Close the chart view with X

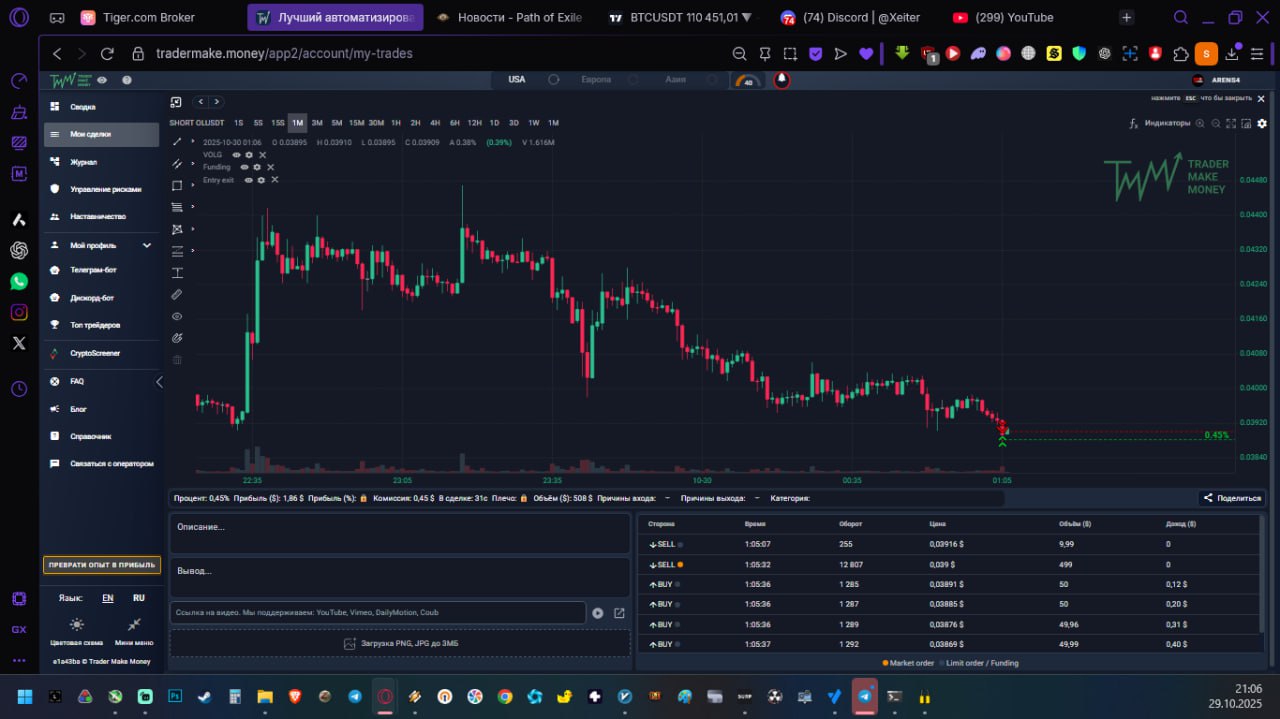[x=1261, y=98]
